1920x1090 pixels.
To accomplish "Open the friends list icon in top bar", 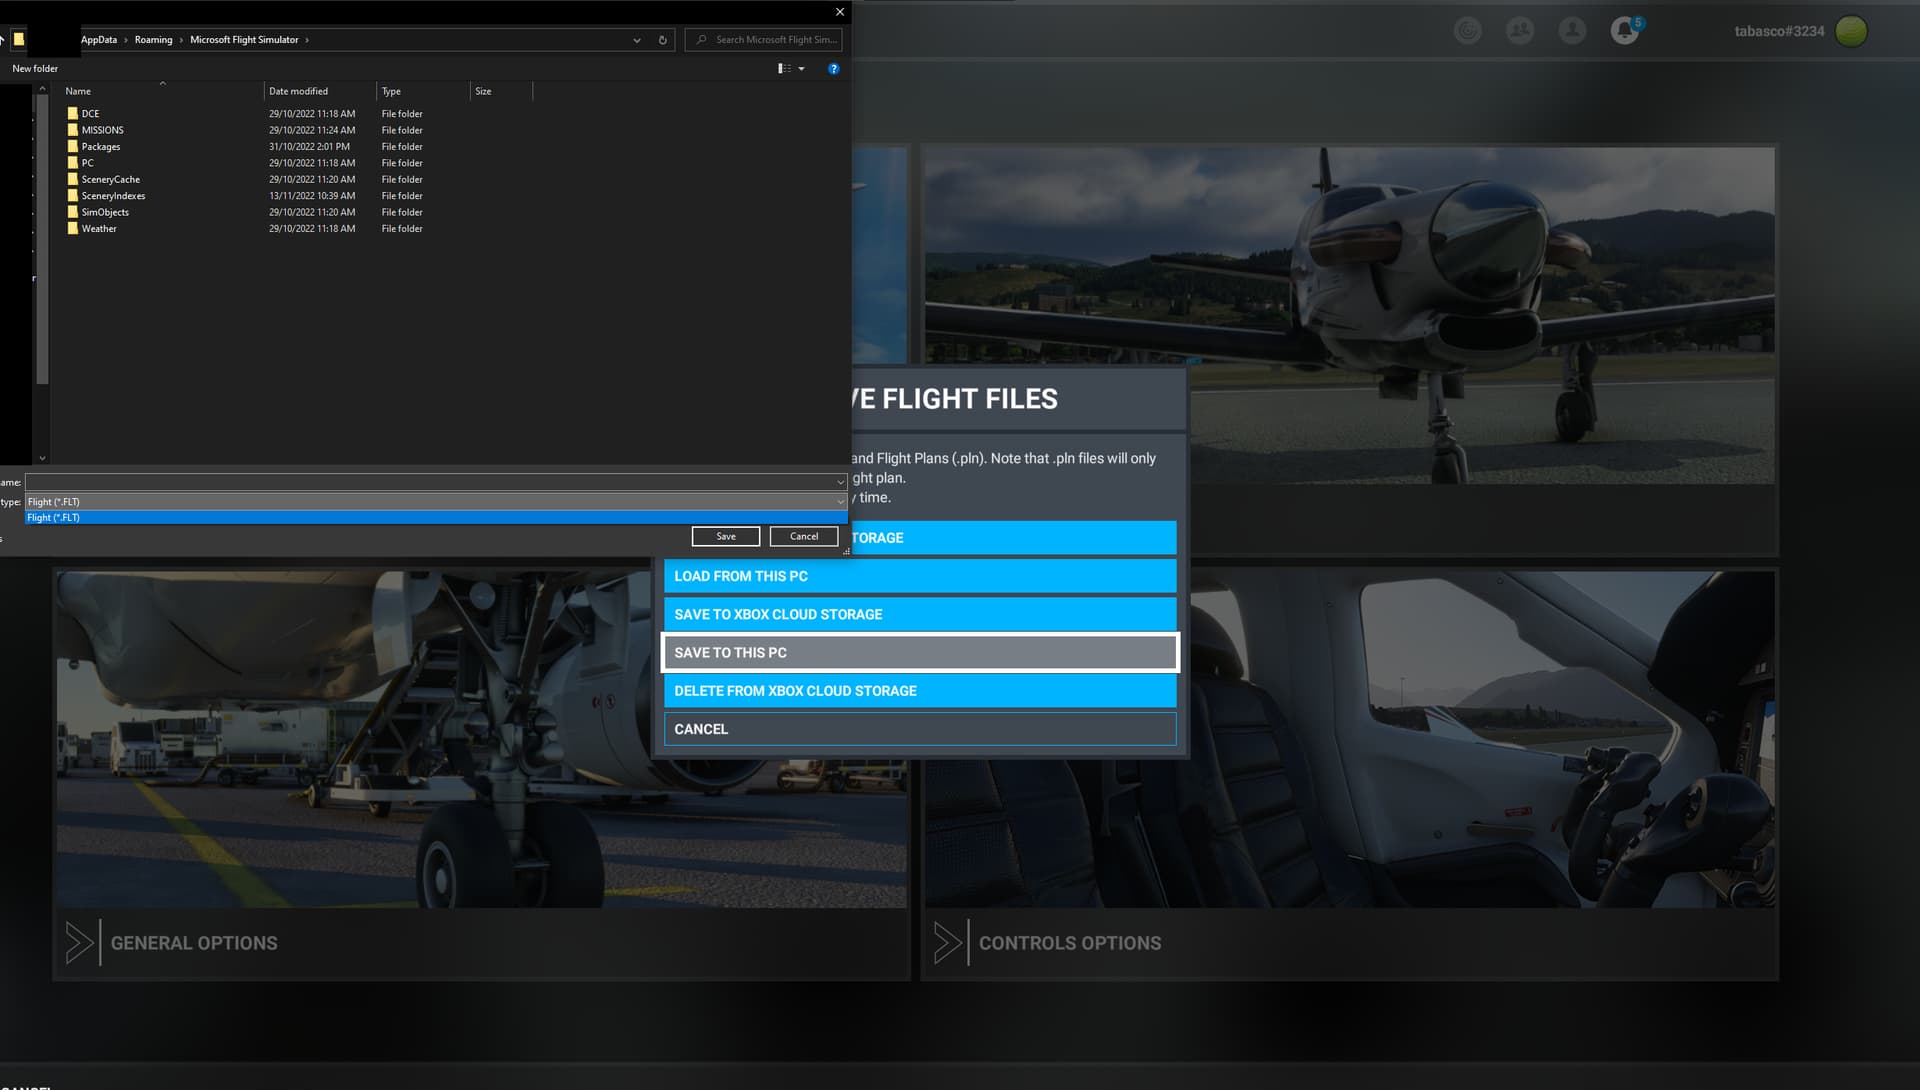I will coord(1520,31).
